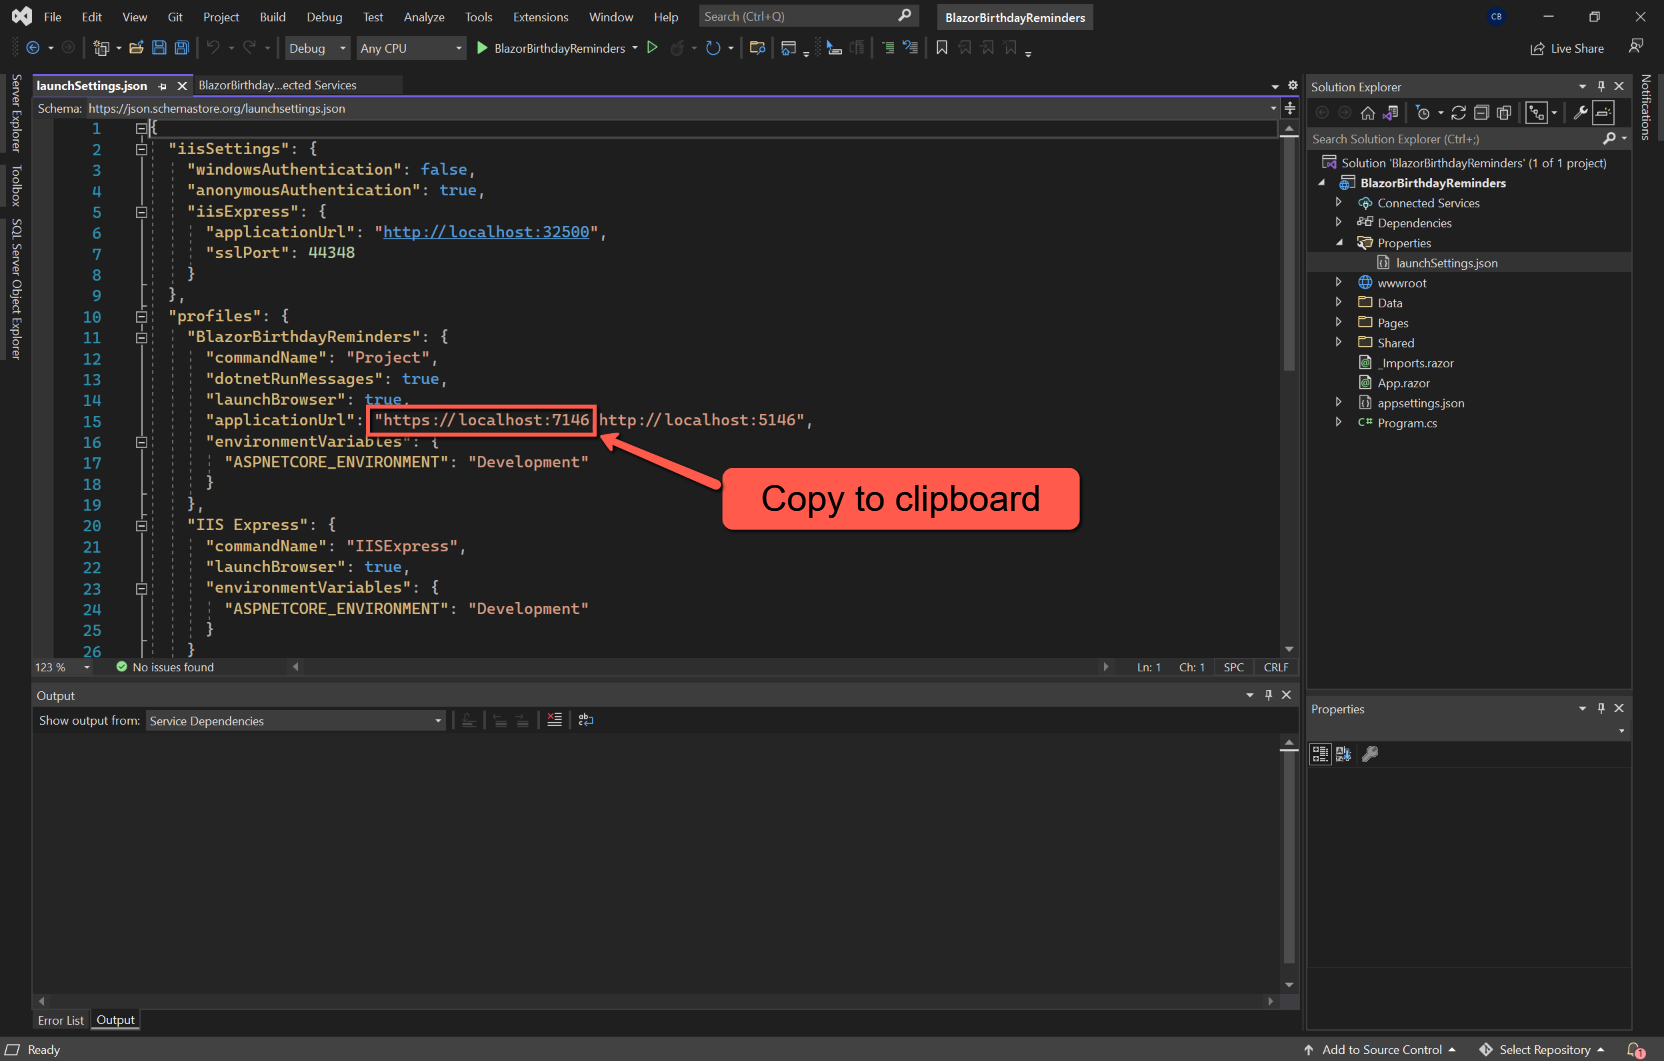
Task: Toggle word wrap in Output panel
Action: coord(586,720)
